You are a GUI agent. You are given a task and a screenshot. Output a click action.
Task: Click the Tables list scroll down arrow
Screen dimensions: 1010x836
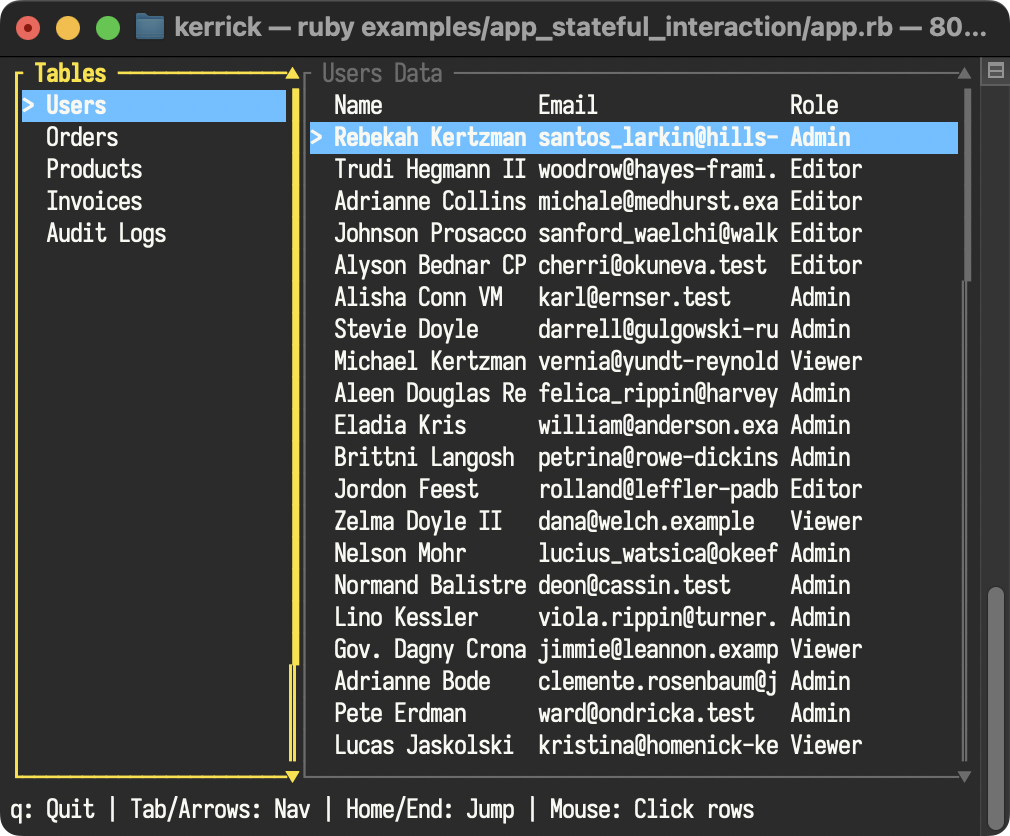click(292, 776)
